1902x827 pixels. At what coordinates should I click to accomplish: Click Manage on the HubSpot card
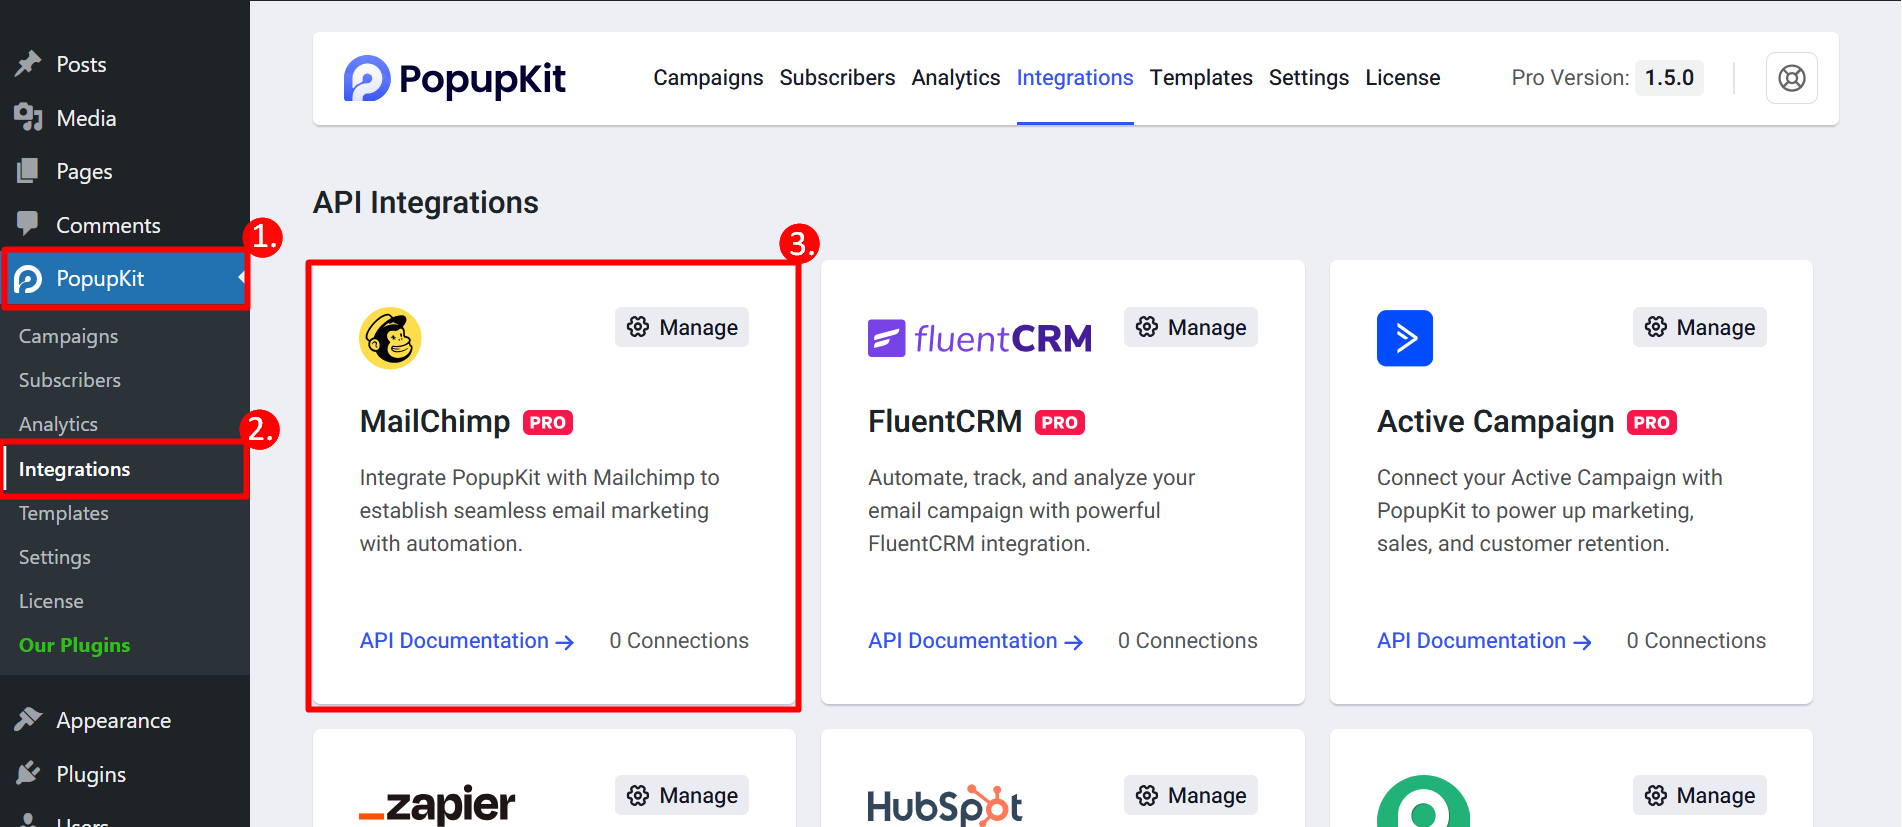(x=1190, y=795)
